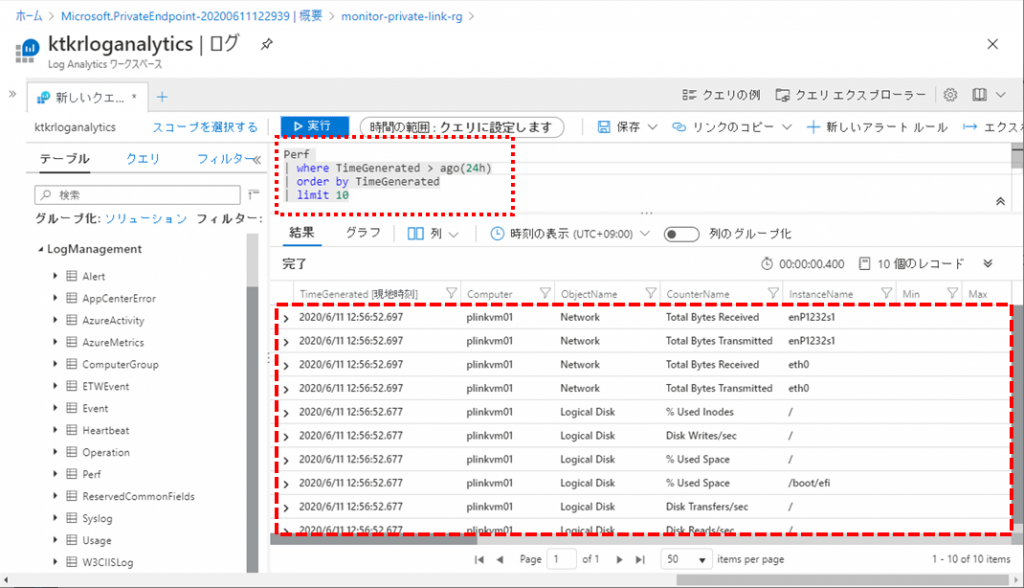Expand the results details double chevron
This screenshot has width=1024, height=588.
tap(987, 263)
